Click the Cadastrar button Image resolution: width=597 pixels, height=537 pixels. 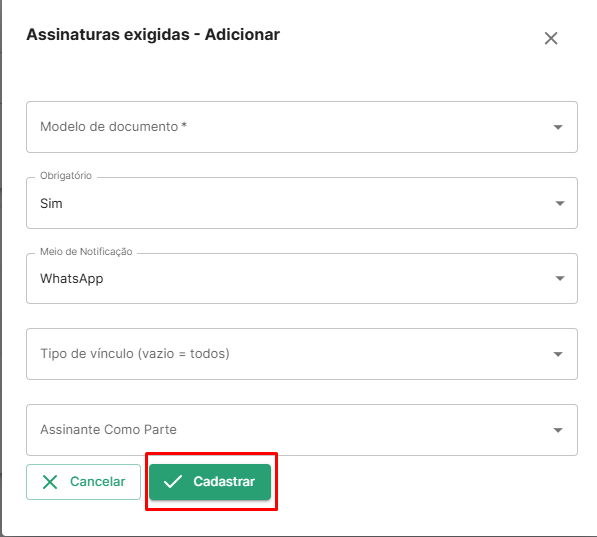pyautogui.click(x=210, y=482)
